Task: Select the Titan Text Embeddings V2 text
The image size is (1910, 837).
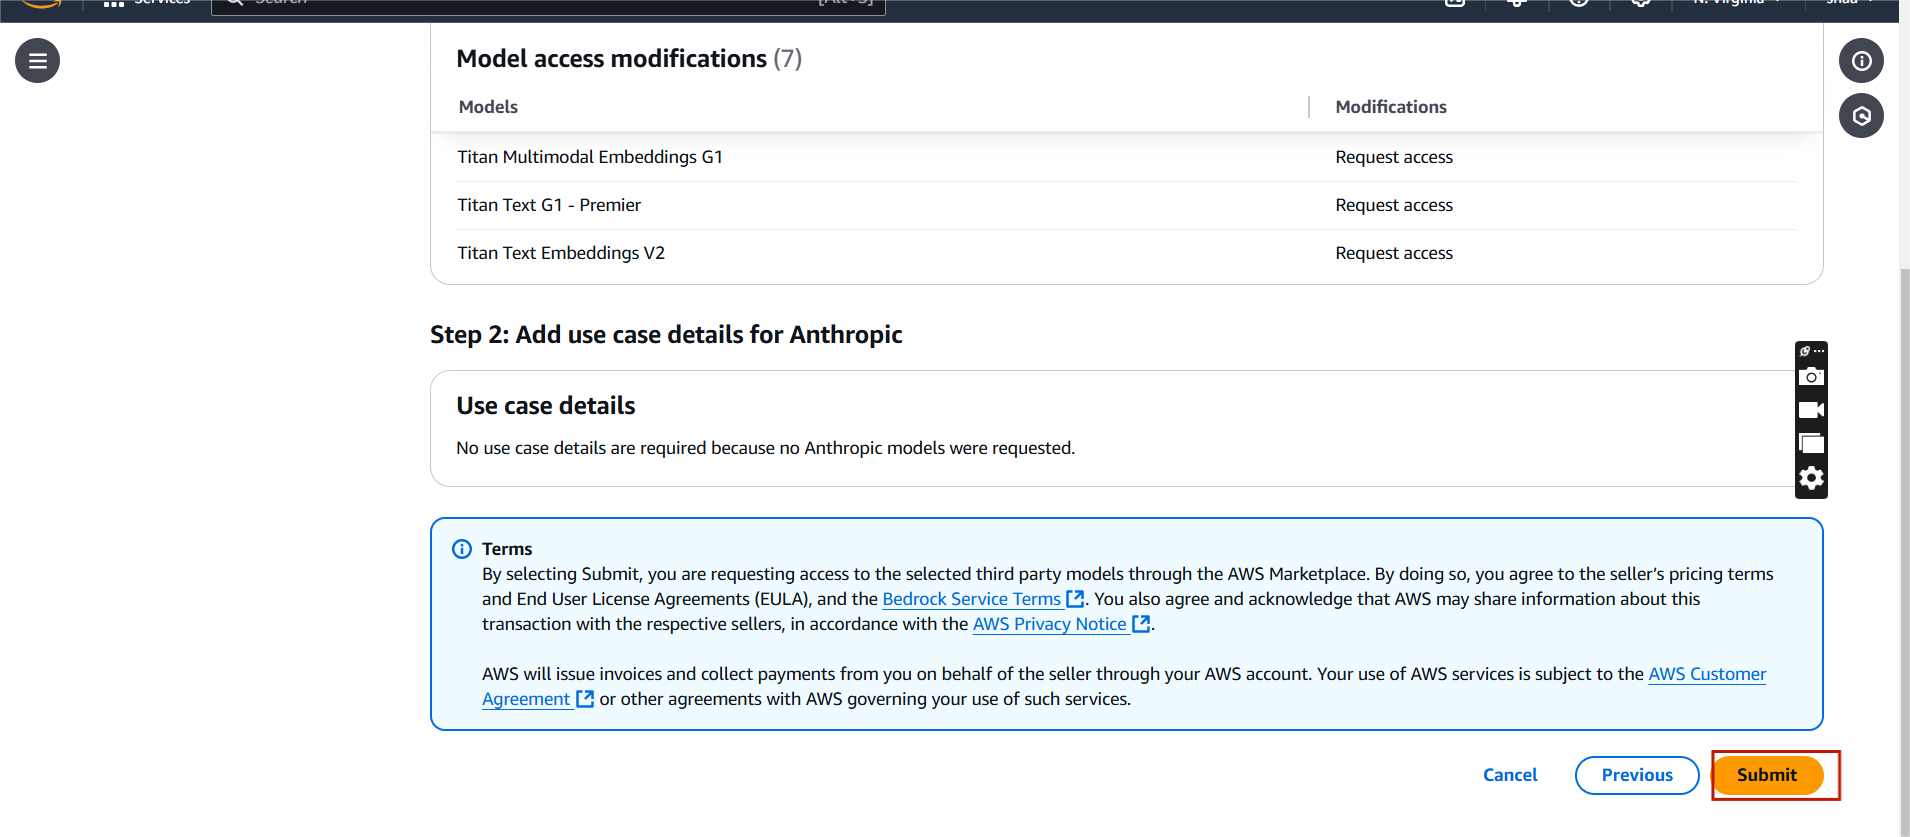Action: pos(561,253)
